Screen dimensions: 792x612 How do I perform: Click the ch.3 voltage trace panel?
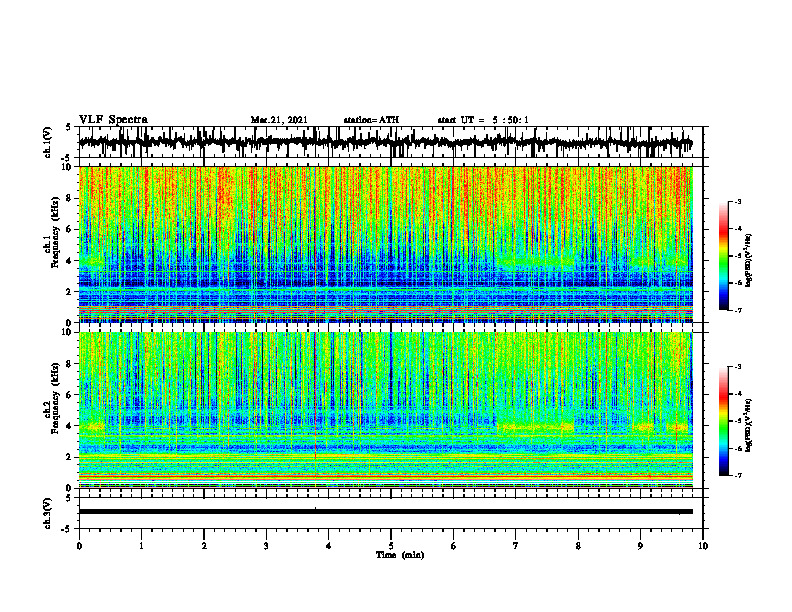click(x=390, y=513)
